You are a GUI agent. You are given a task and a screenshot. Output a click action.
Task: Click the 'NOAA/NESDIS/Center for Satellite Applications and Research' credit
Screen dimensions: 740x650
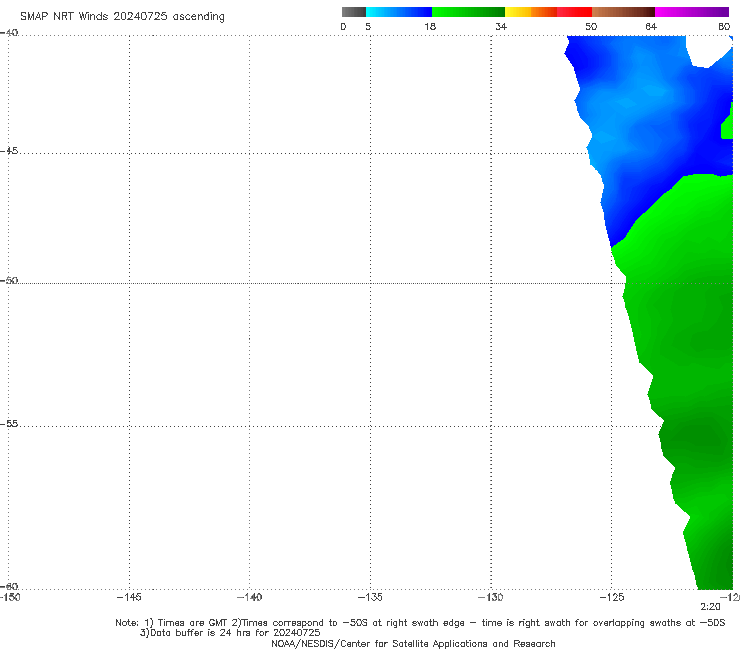coord(413,644)
